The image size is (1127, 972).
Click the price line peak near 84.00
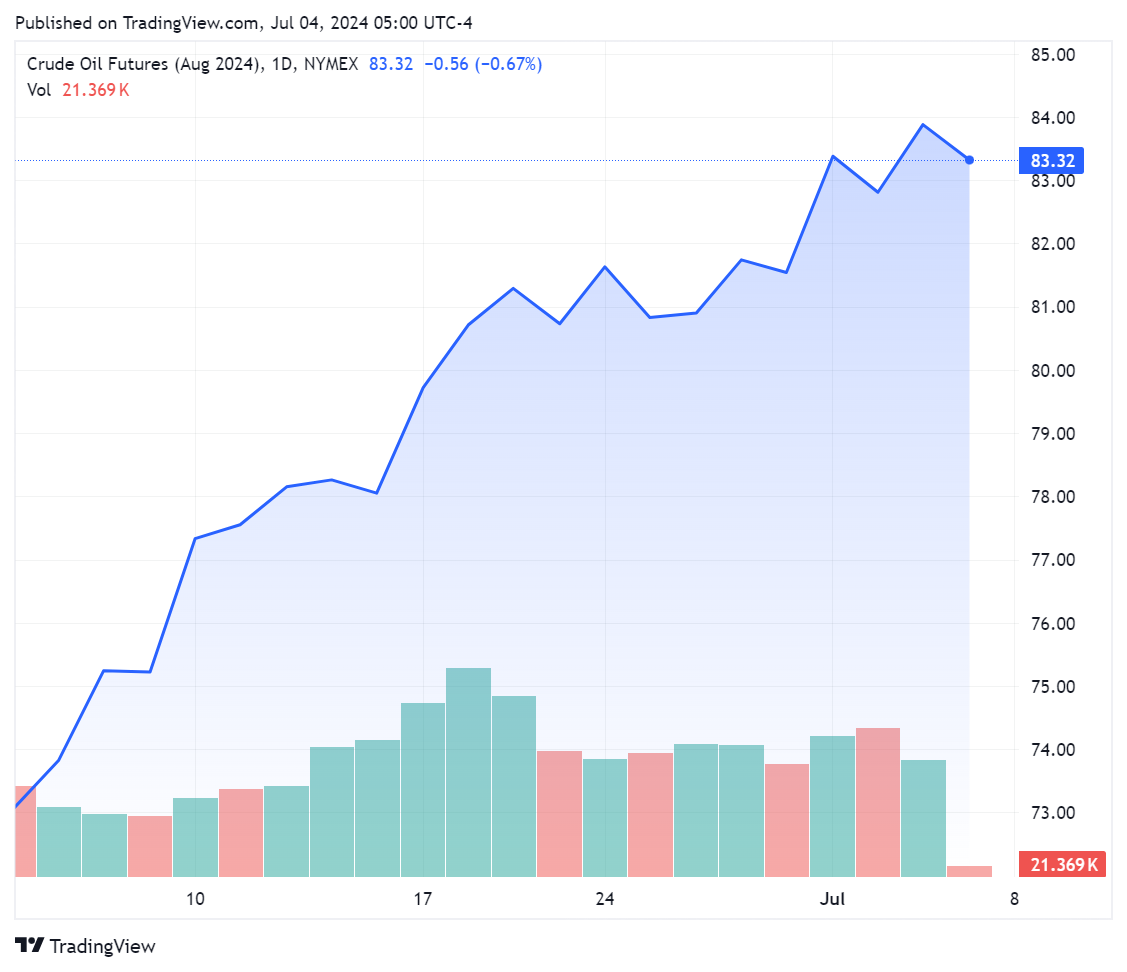coord(924,125)
